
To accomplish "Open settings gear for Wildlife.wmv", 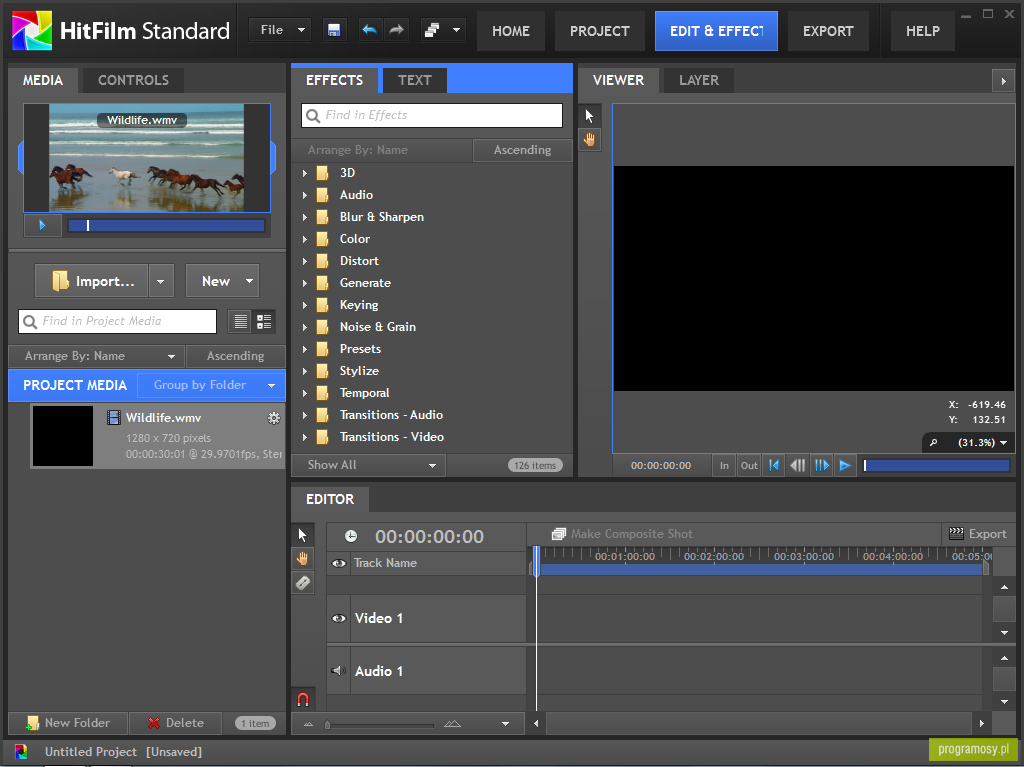I will [x=274, y=418].
